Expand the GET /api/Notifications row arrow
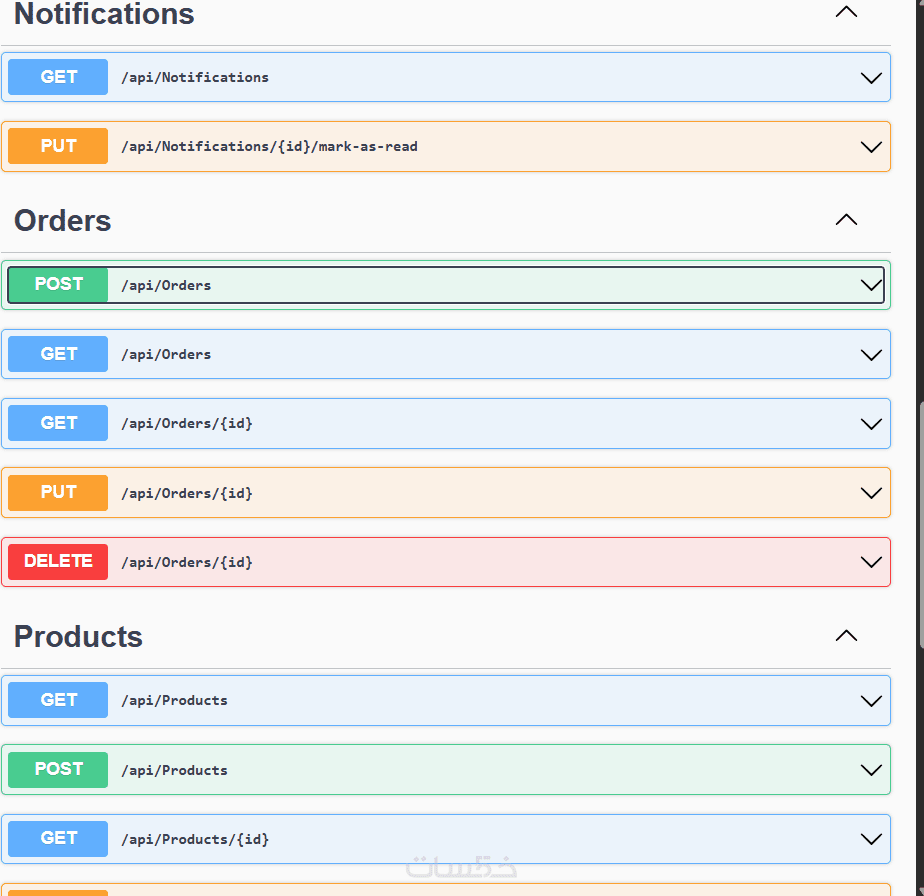This screenshot has width=924, height=896. (x=871, y=78)
